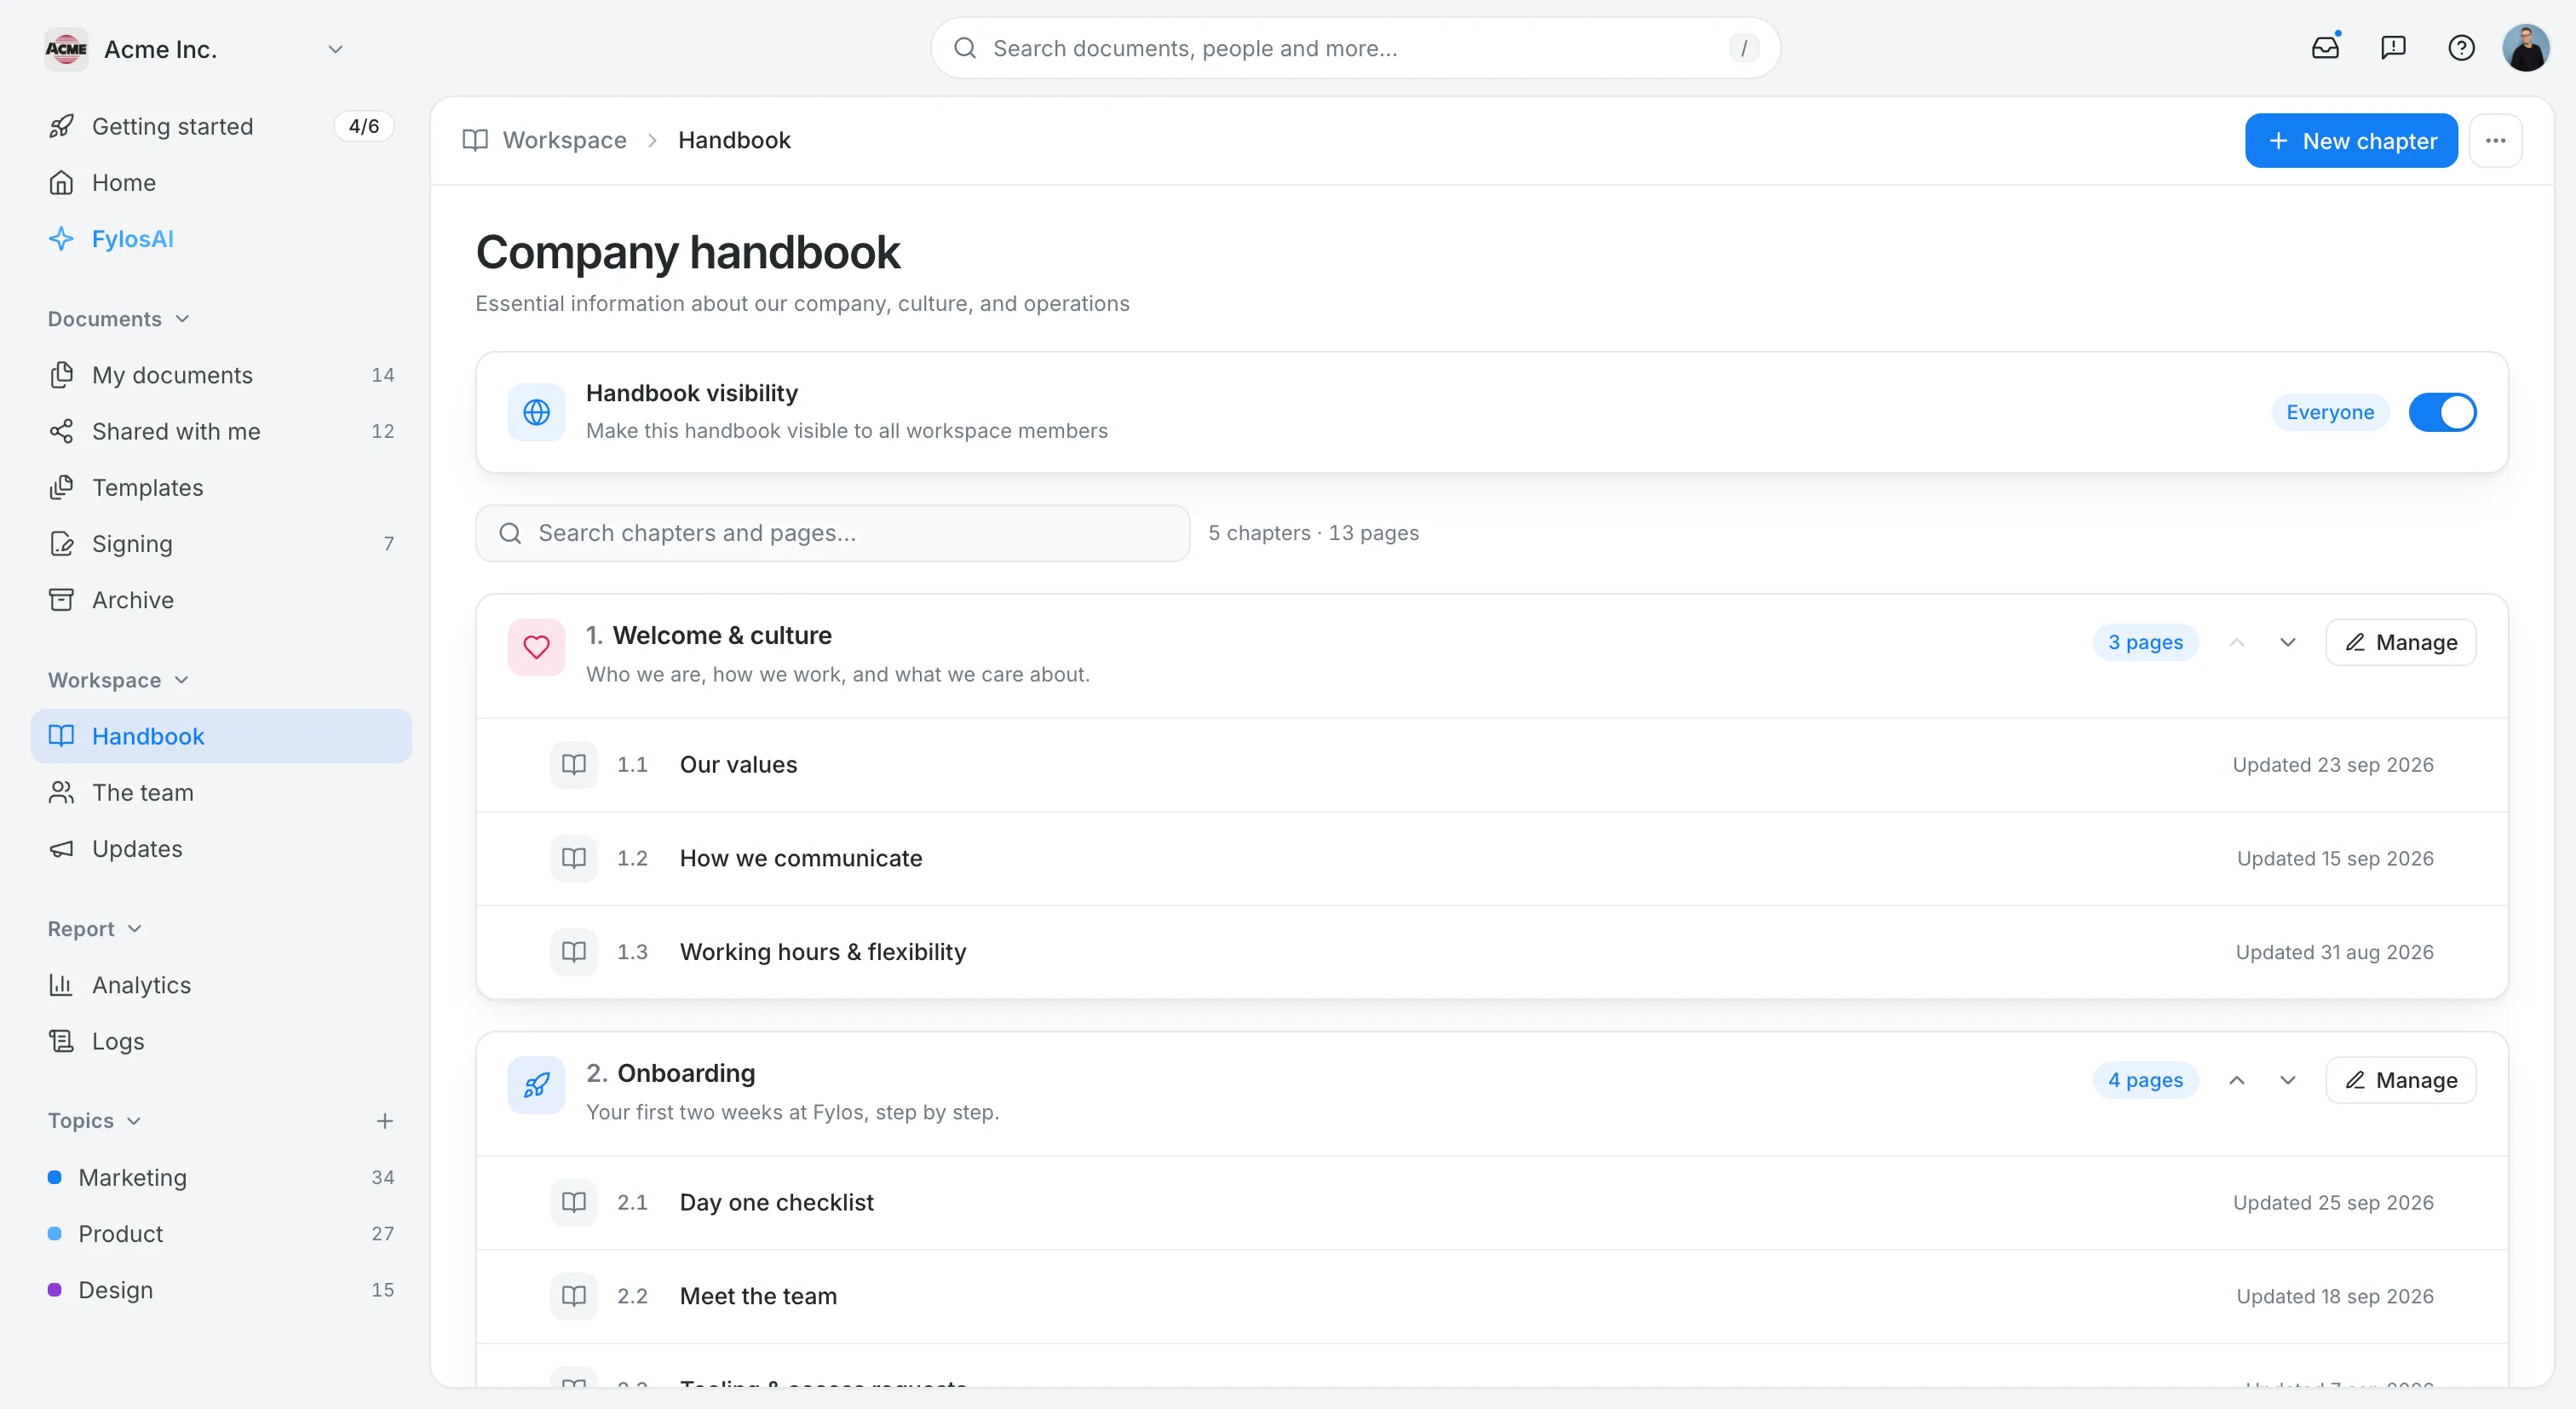Open Analytics under Report

click(221, 985)
